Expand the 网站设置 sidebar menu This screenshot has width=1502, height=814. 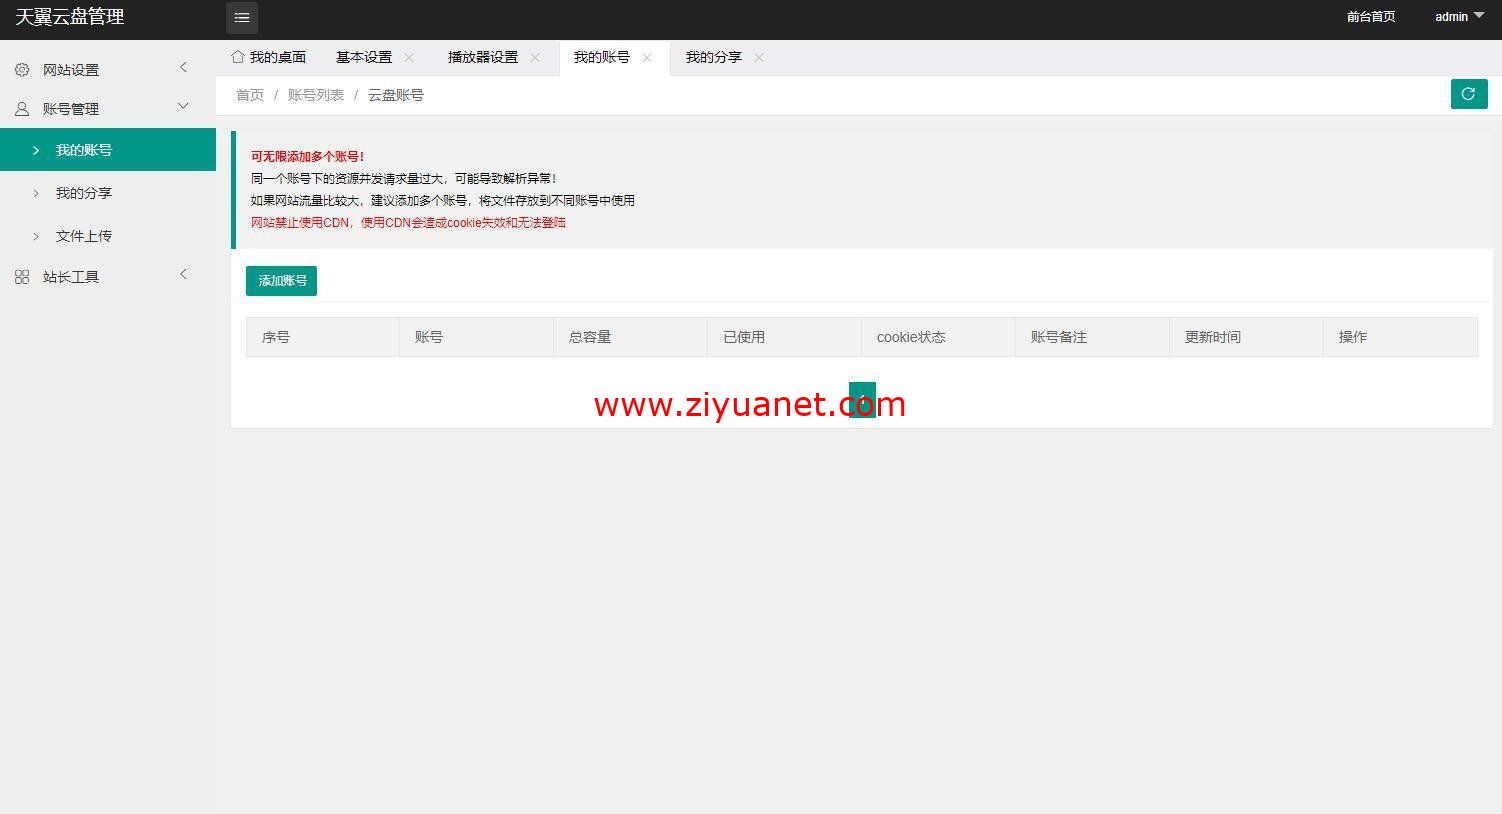pyautogui.click(x=108, y=69)
